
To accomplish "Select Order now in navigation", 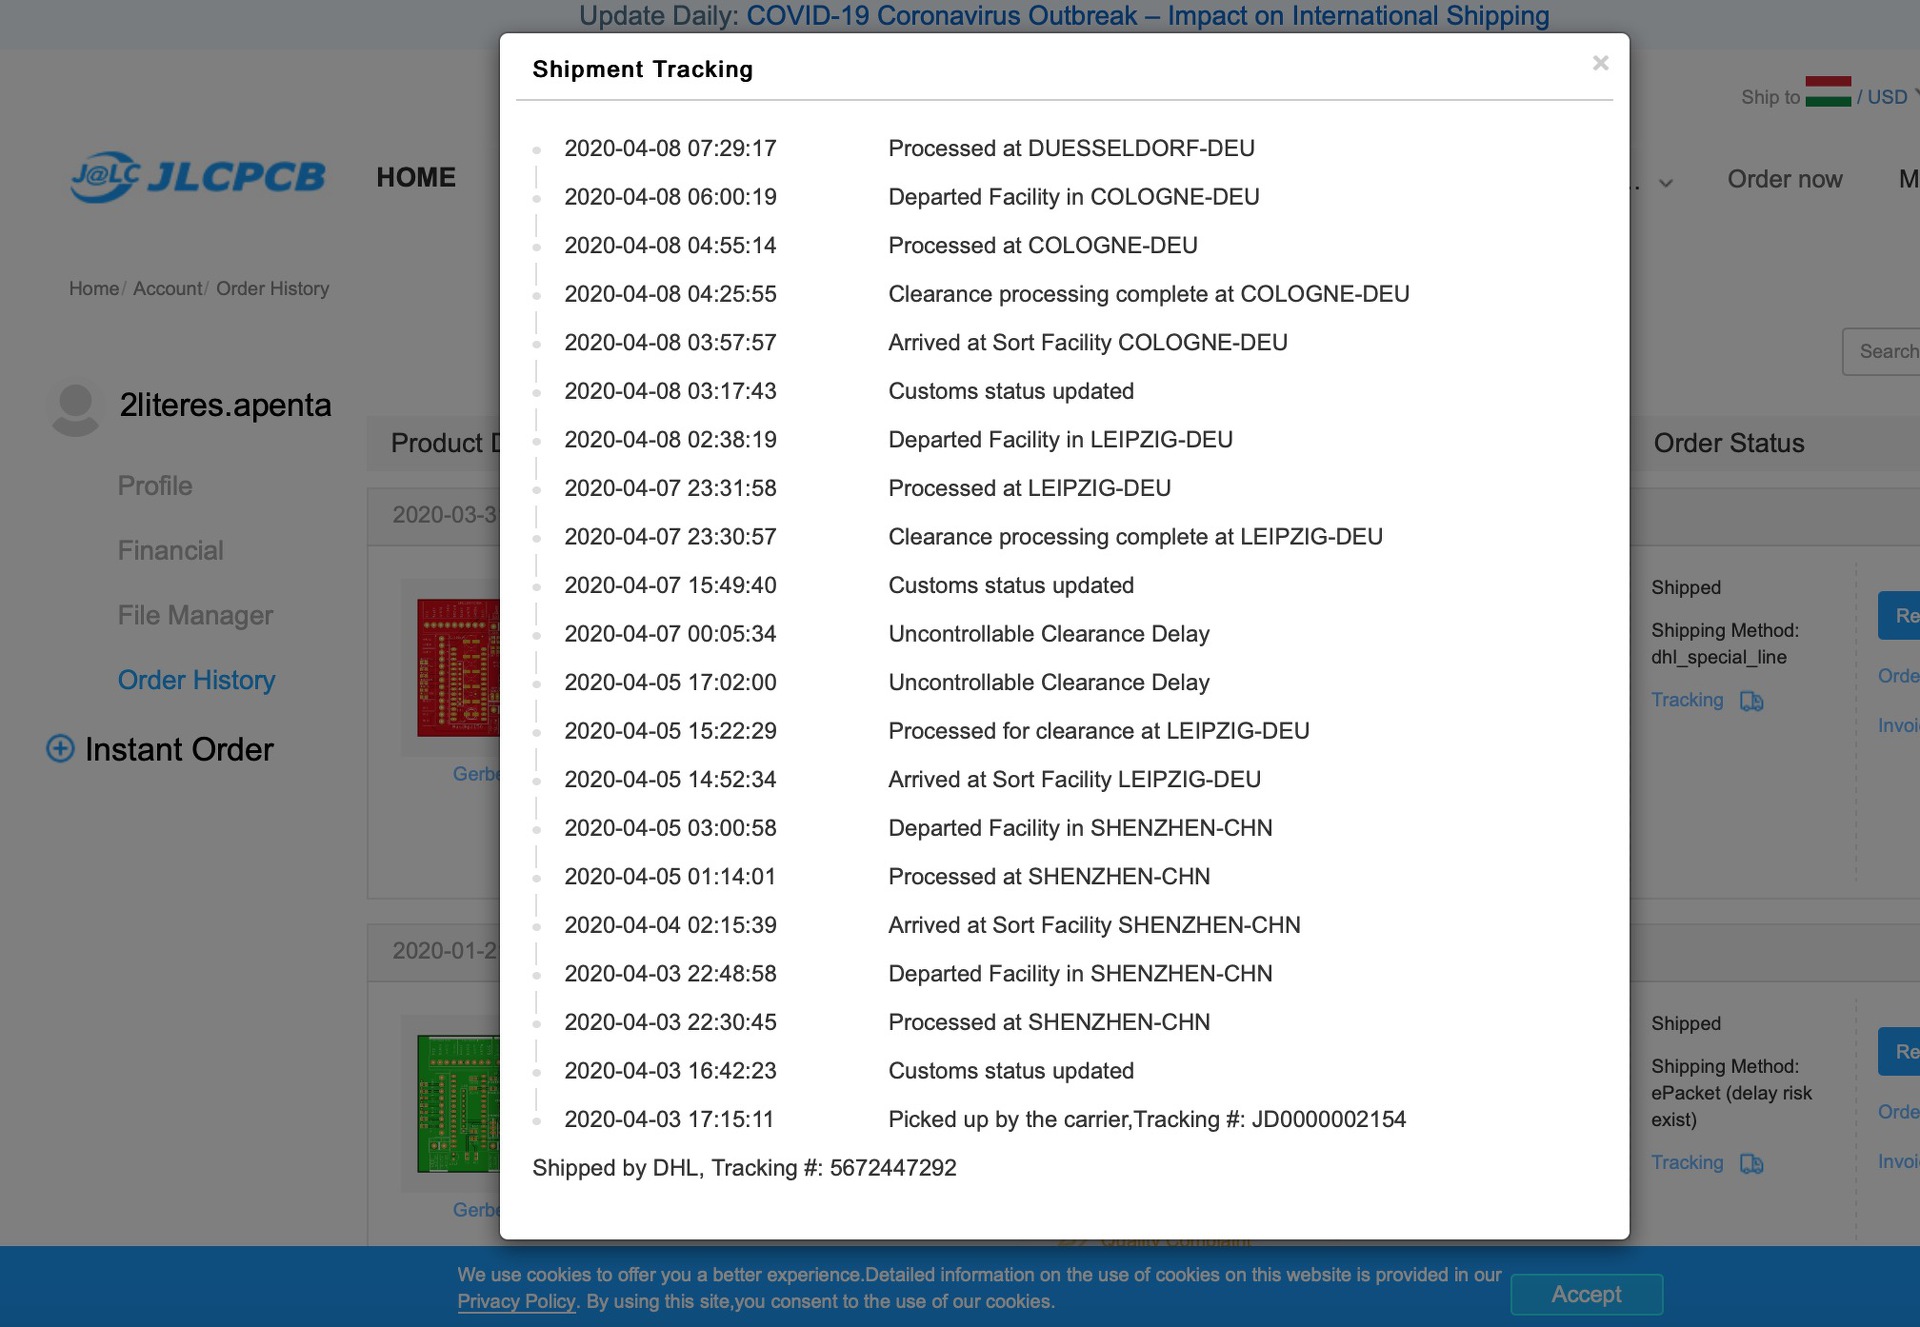I will [1784, 179].
